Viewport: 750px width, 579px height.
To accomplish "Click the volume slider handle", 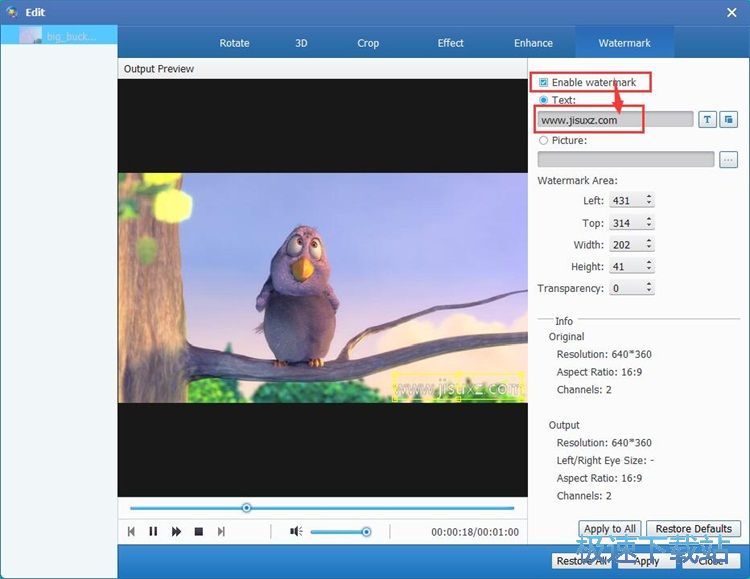I will 366,532.
